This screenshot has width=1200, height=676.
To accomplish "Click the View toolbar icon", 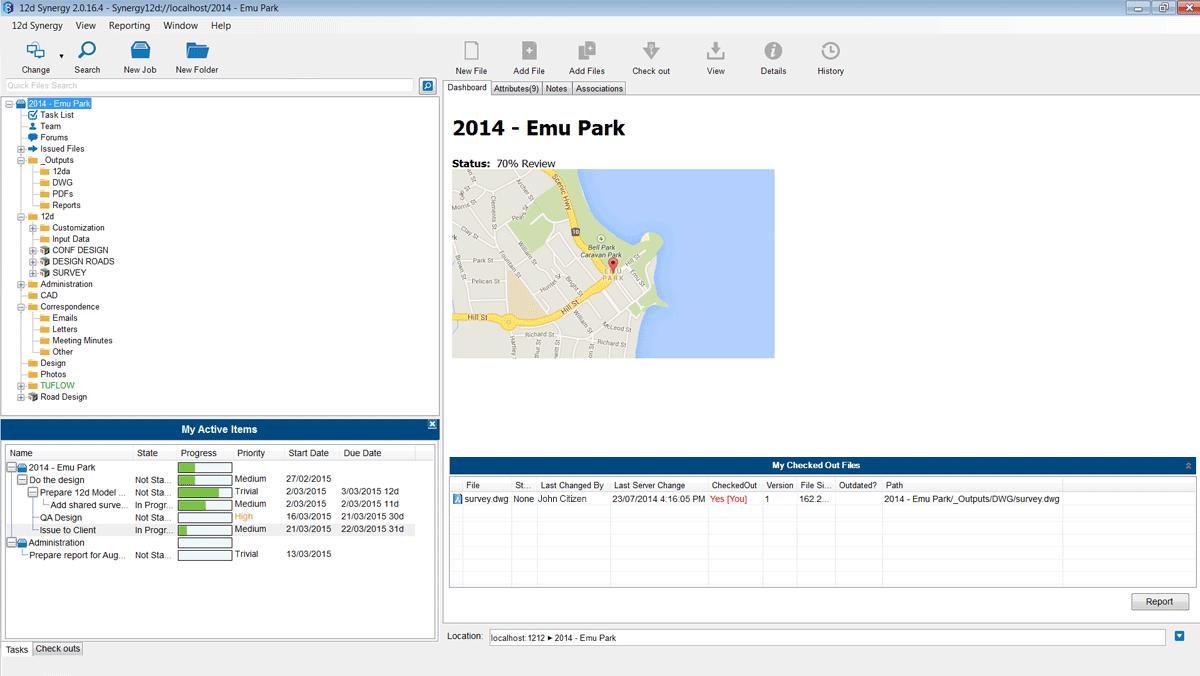I will (716, 51).
